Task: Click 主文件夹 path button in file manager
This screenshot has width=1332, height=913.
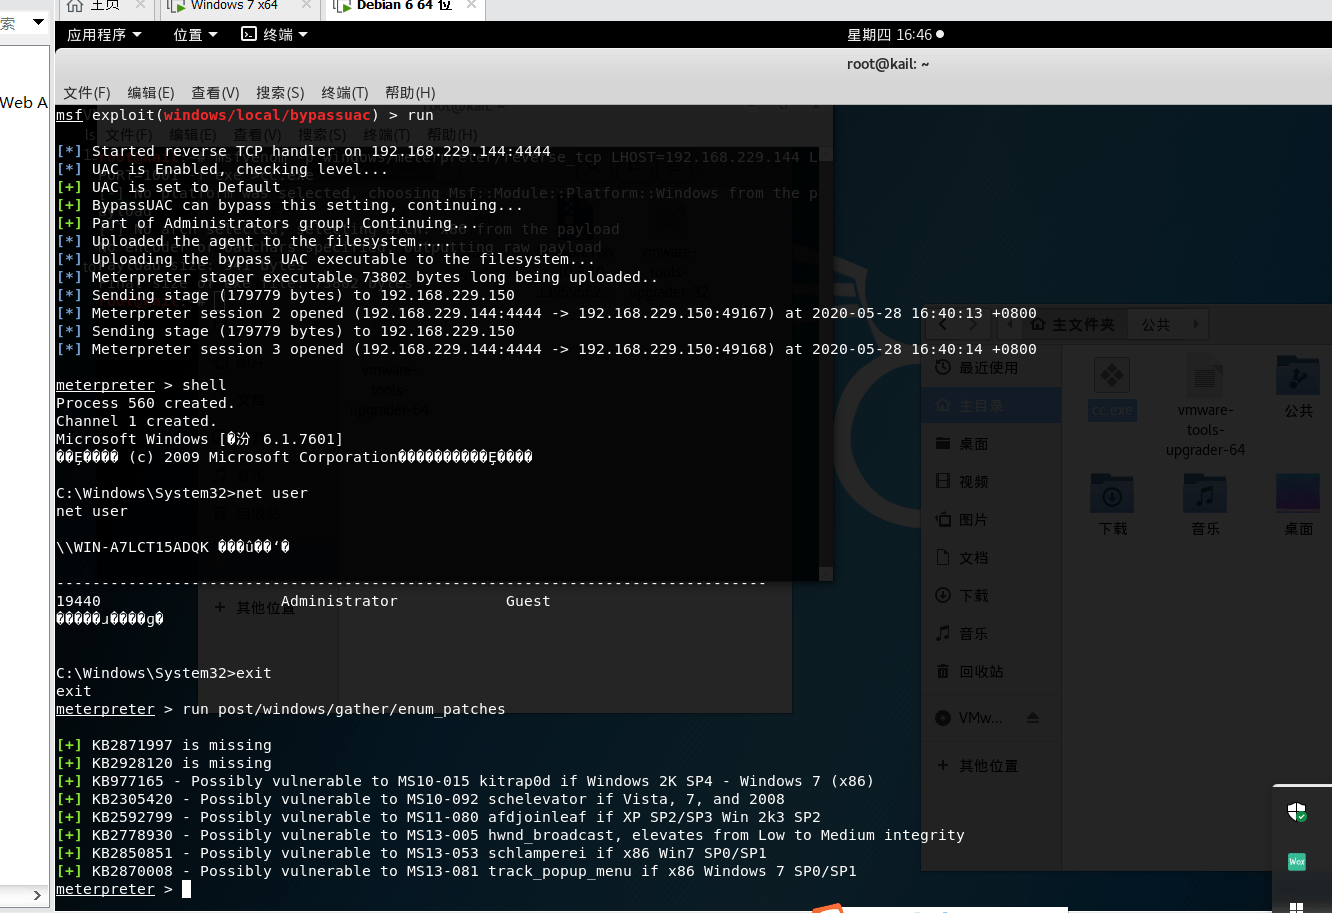Action: (x=1072, y=325)
